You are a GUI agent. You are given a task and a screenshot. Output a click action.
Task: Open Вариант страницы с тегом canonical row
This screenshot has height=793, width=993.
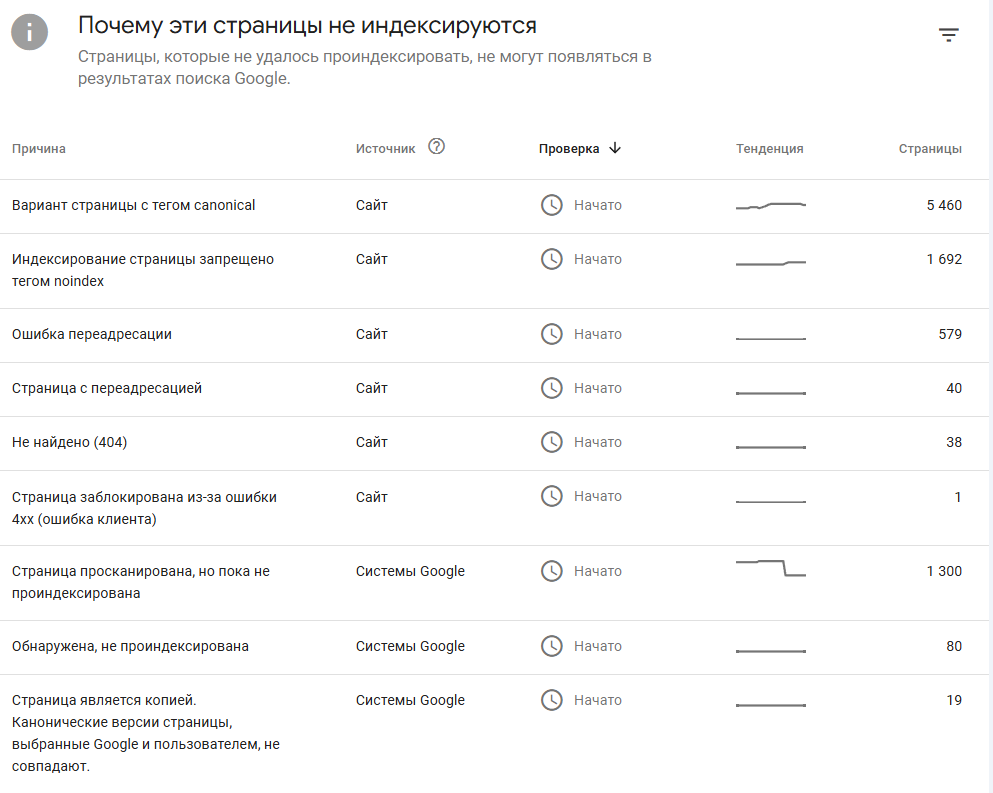(x=133, y=205)
